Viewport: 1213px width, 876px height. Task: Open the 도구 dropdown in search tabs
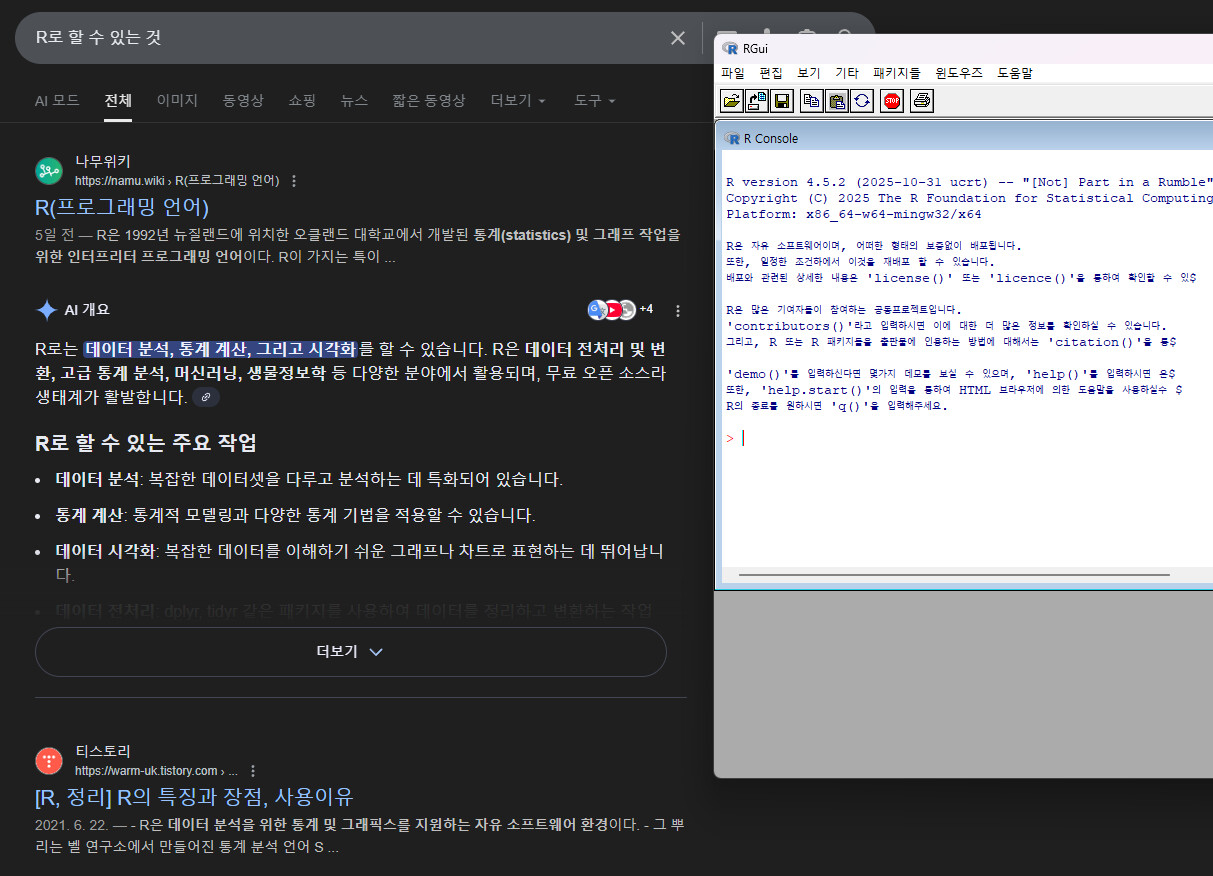[594, 101]
